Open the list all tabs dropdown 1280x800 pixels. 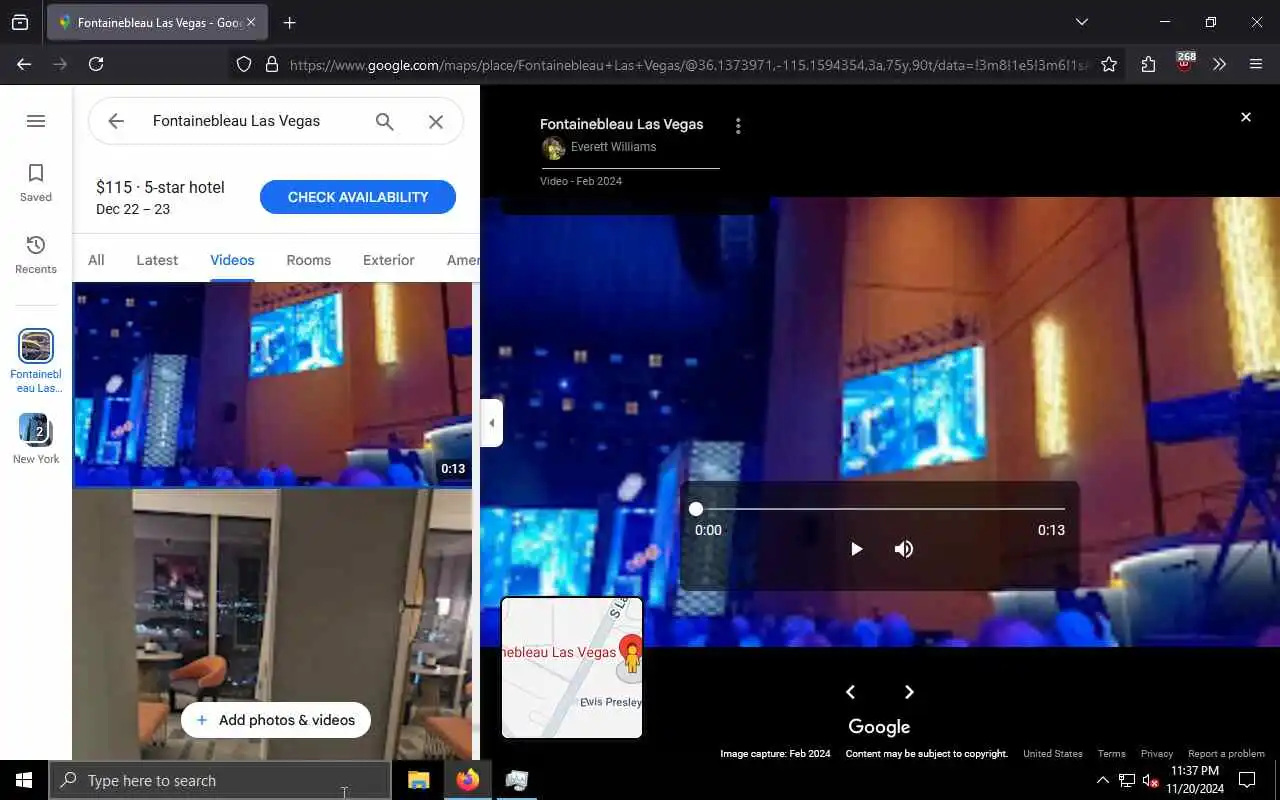click(1081, 22)
